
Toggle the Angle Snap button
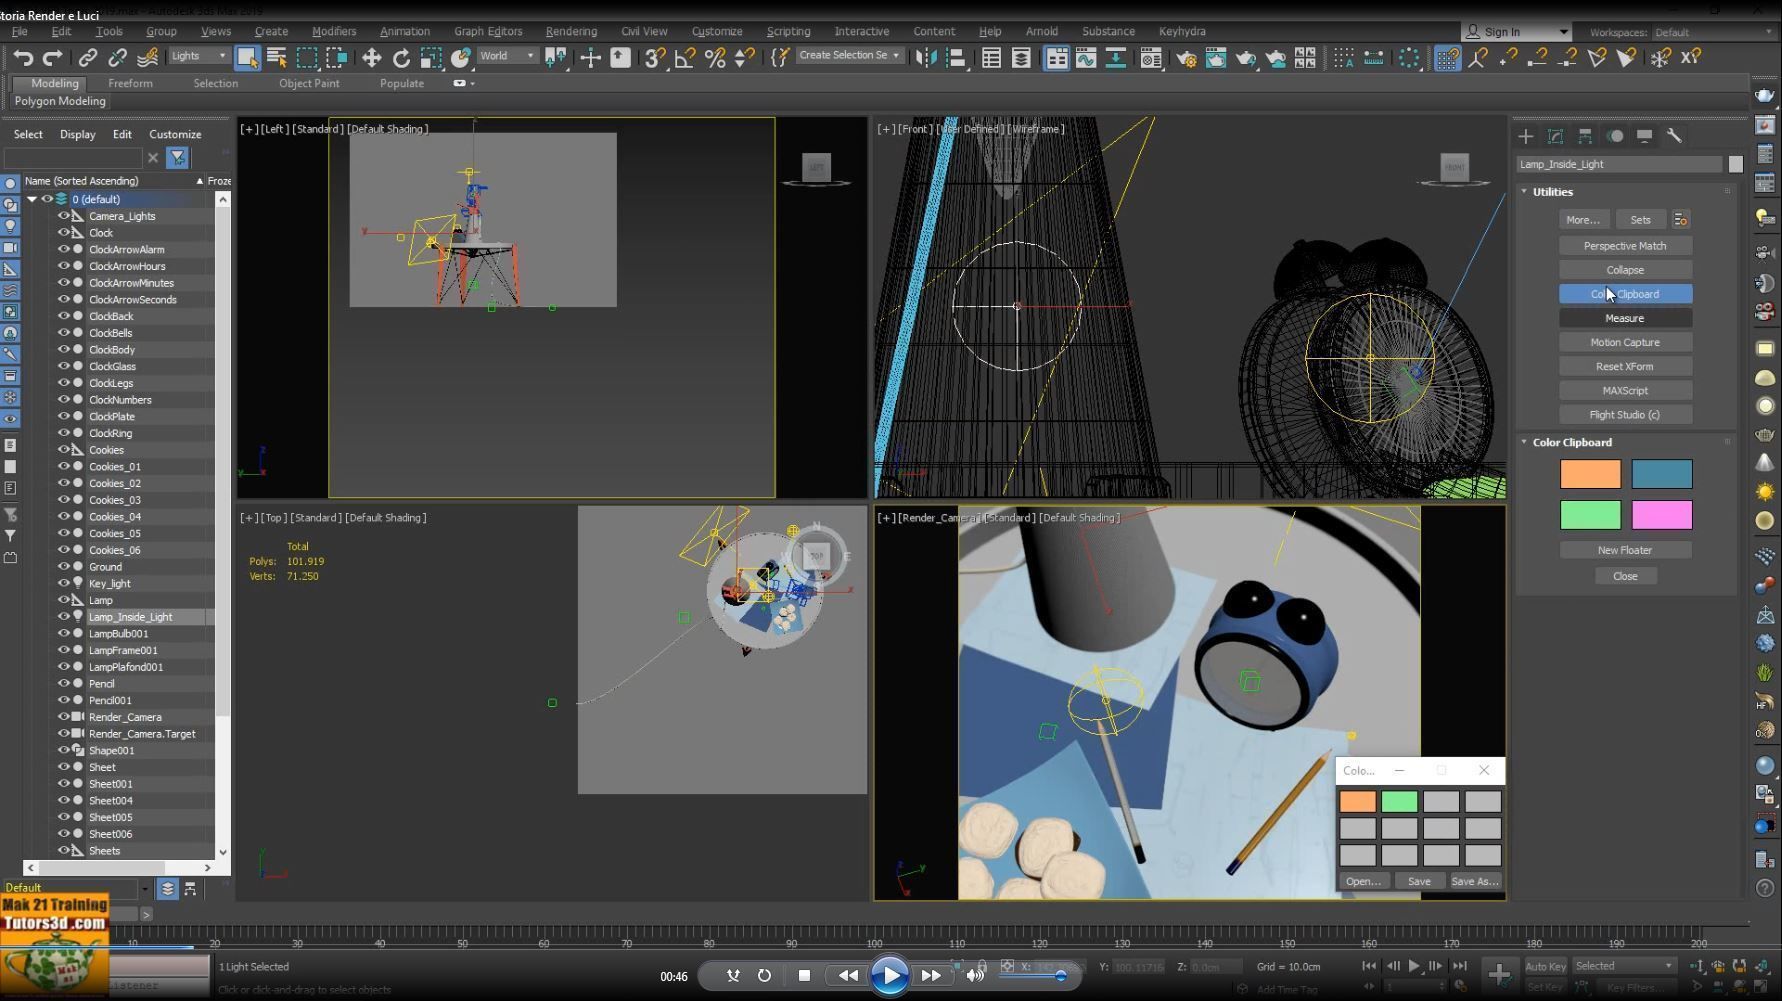click(x=685, y=58)
